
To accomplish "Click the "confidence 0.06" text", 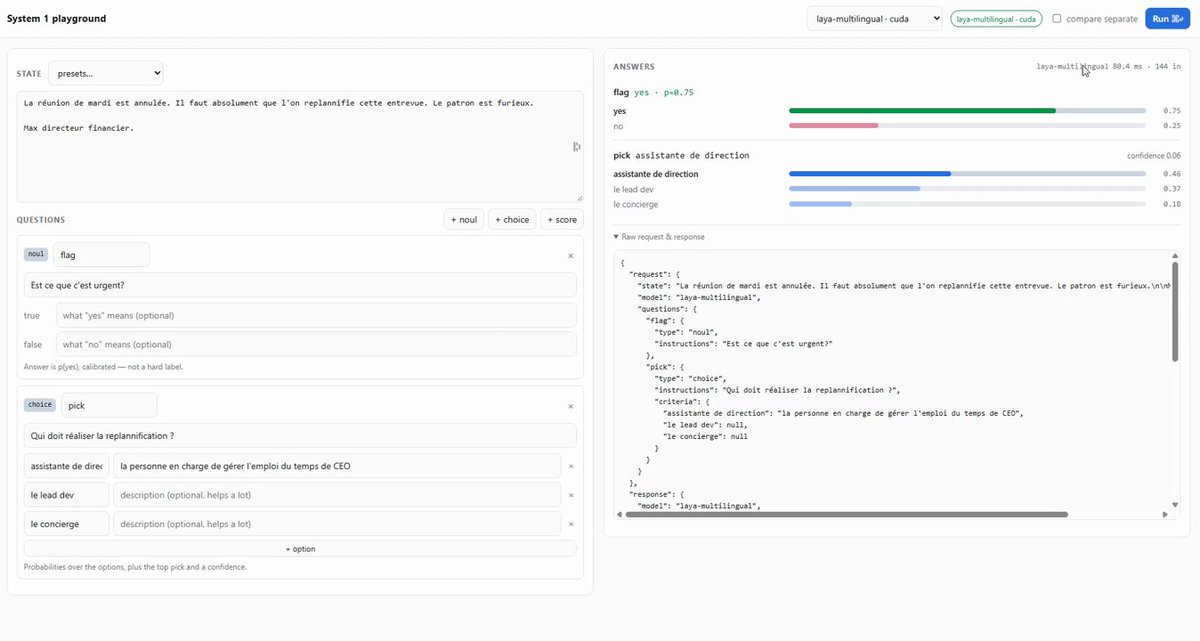I will [1153, 156].
